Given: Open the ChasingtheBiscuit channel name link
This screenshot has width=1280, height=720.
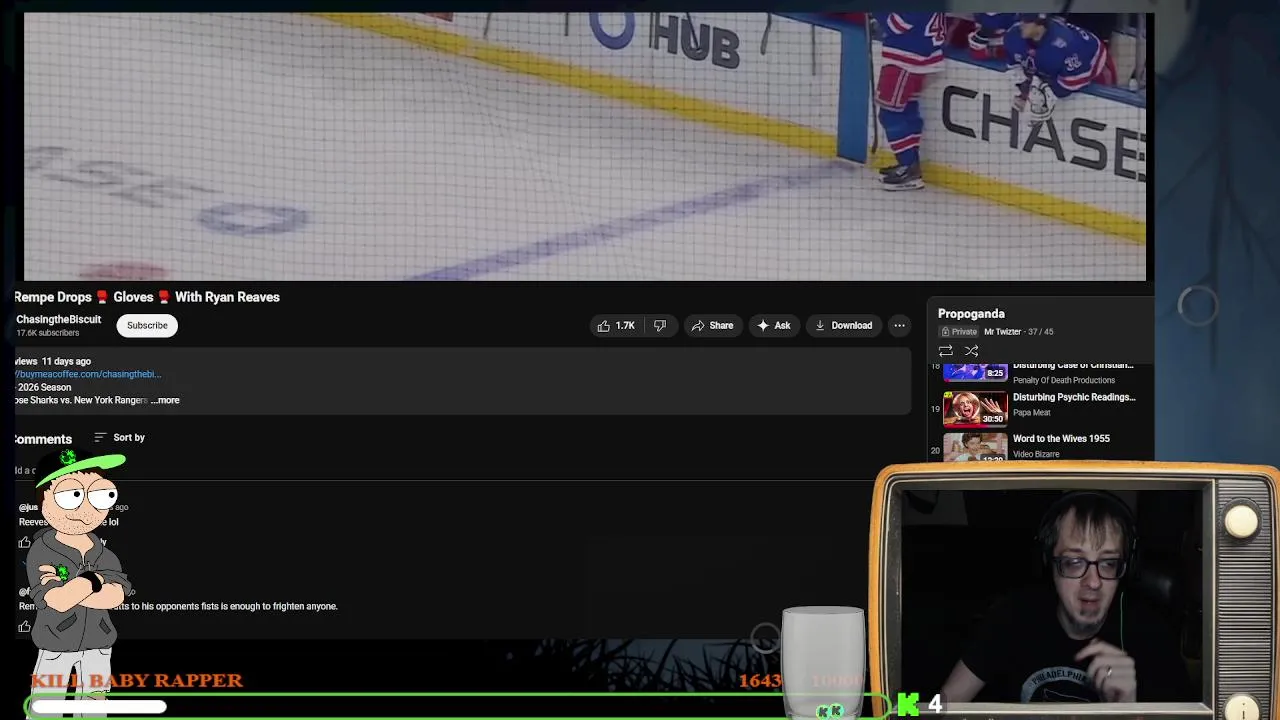Looking at the screenshot, I should pyautogui.click(x=58, y=319).
